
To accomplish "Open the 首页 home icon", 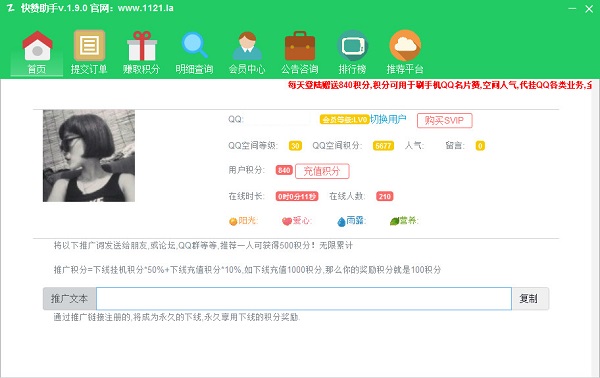I will [x=37, y=46].
